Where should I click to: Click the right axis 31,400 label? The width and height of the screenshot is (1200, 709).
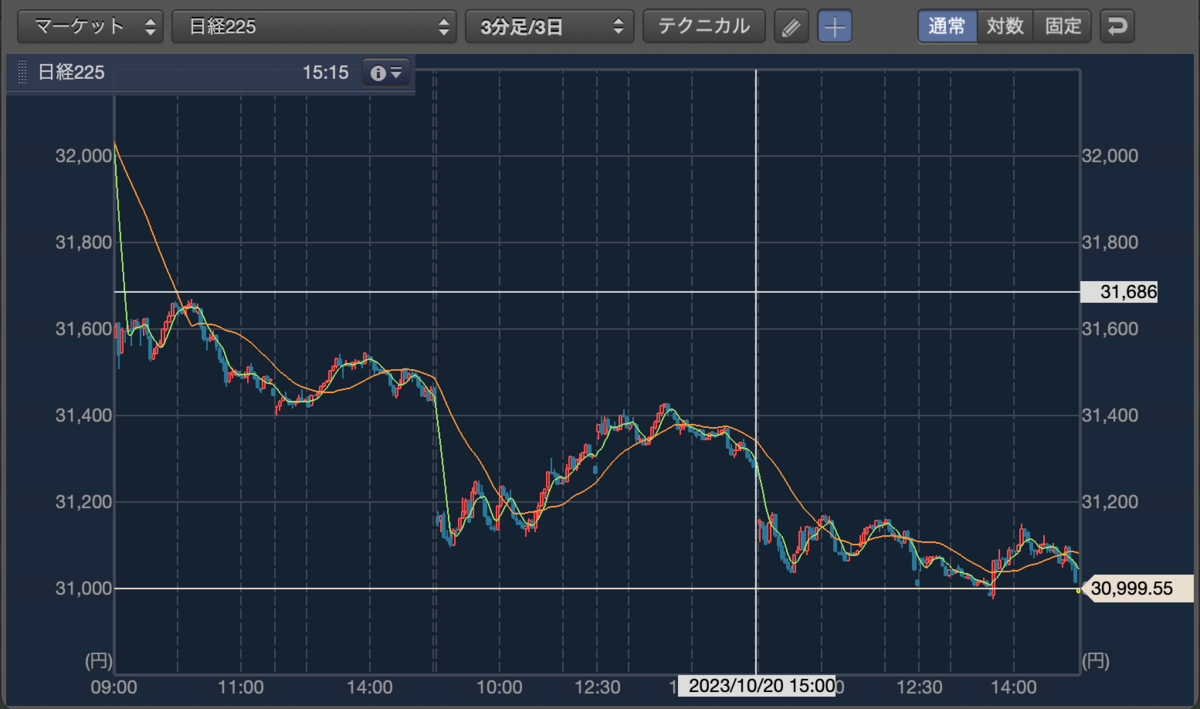click(x=1111, y=415)
